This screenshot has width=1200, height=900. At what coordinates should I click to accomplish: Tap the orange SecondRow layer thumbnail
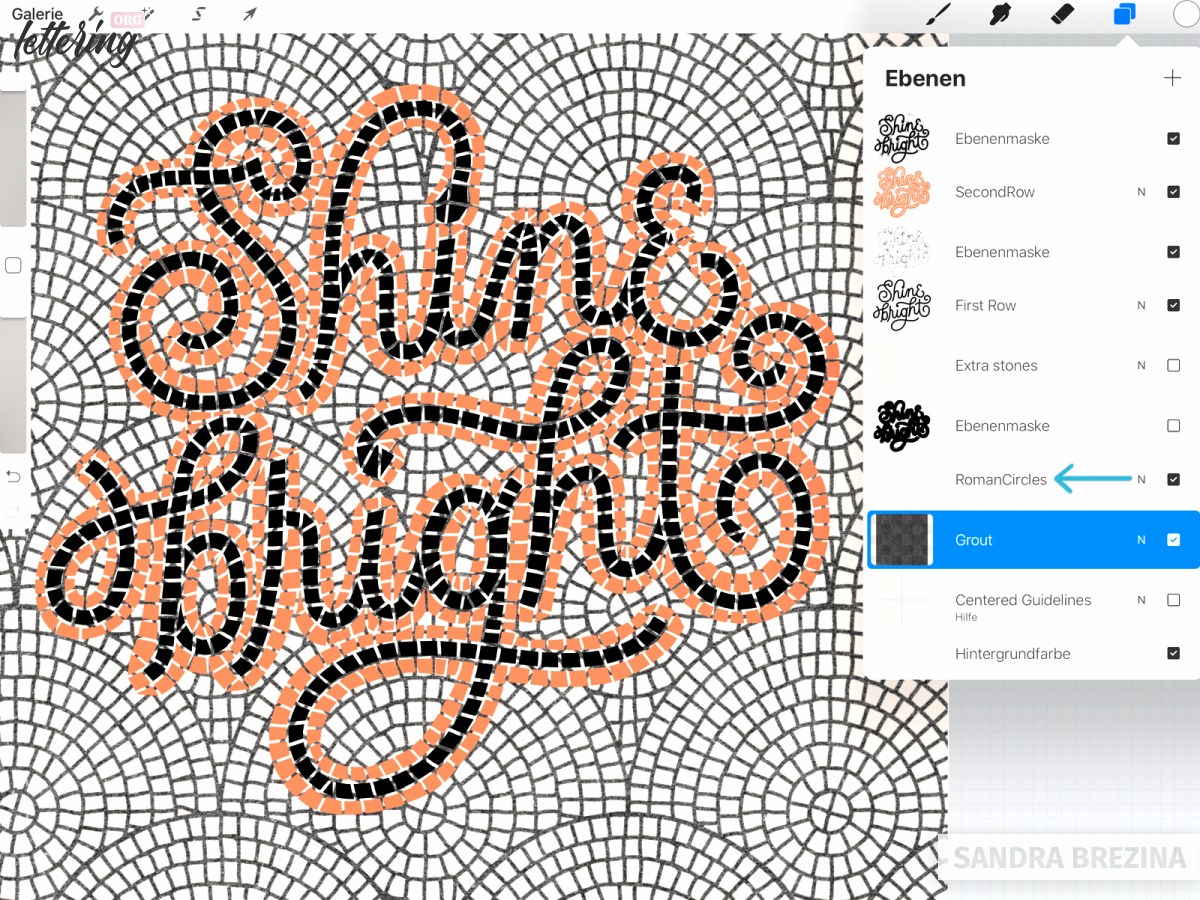[x=902, y=192]
